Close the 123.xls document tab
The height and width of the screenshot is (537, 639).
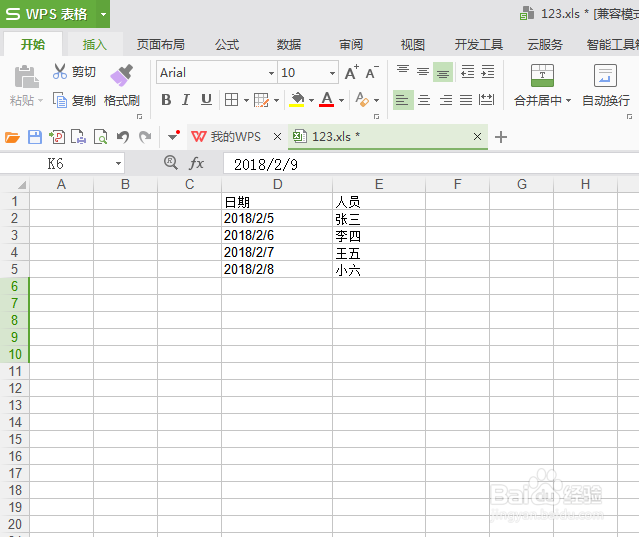(477, 136)
